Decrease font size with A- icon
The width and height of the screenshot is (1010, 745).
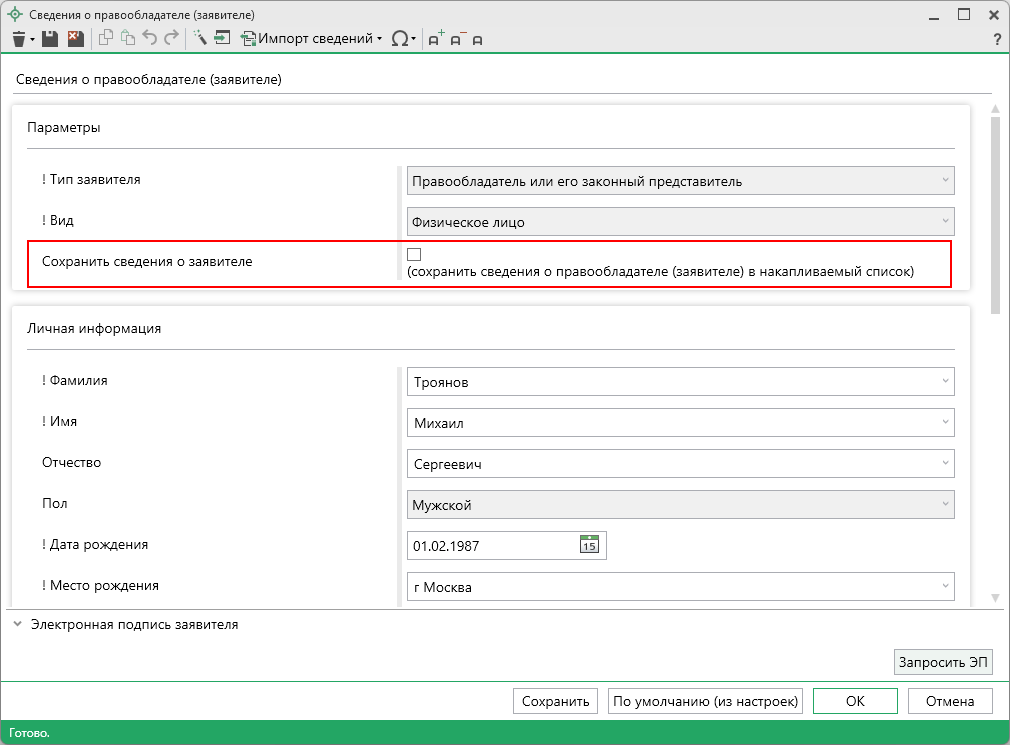click(x=458, y=39)
